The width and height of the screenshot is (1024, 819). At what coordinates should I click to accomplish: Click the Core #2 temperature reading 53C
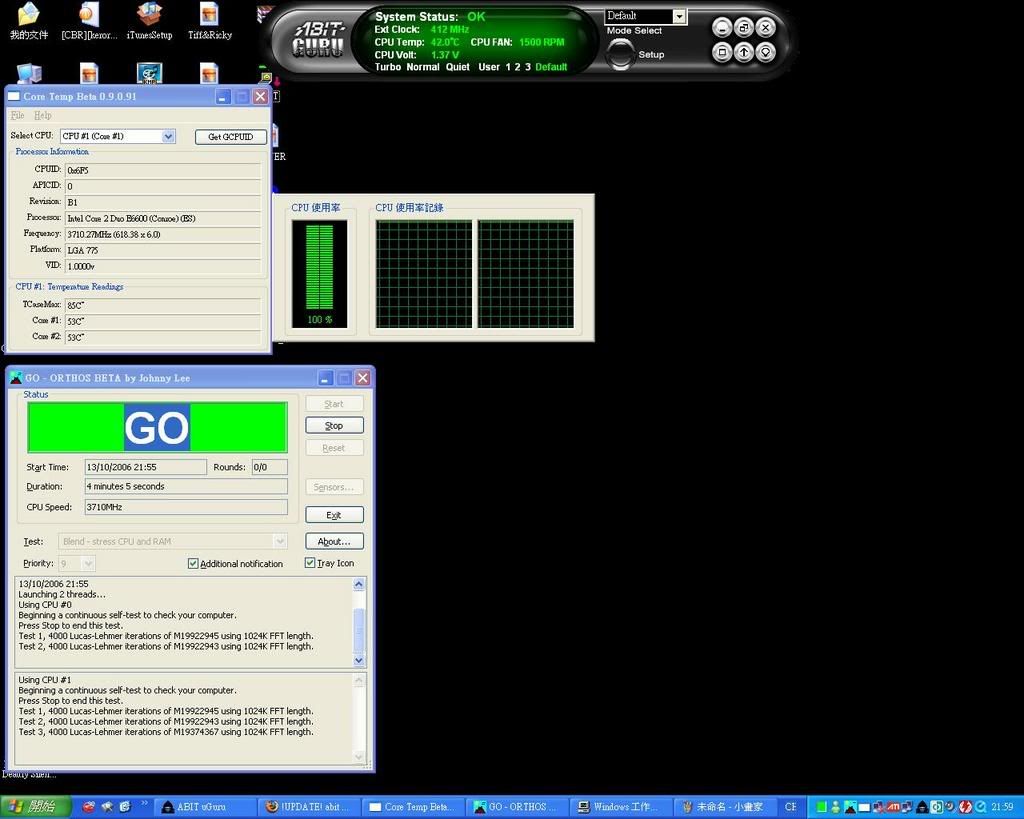[163, 337]
